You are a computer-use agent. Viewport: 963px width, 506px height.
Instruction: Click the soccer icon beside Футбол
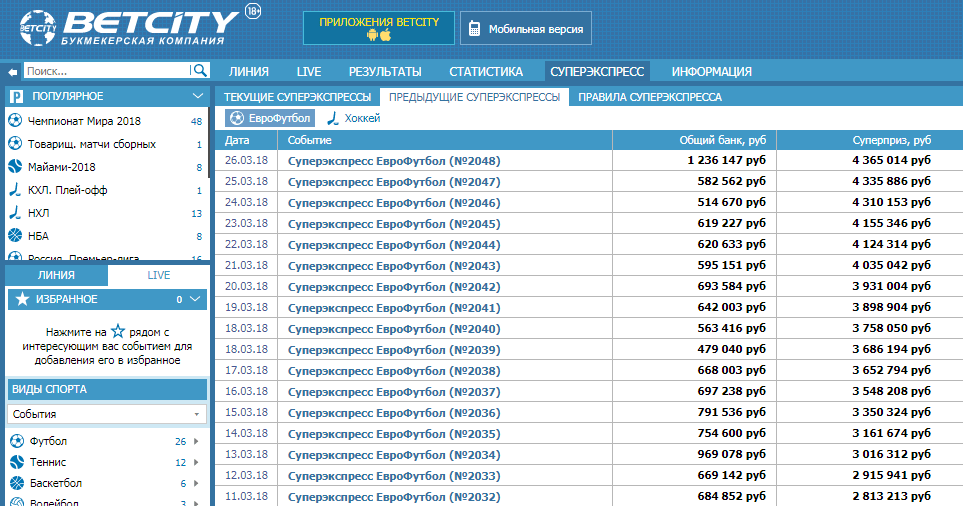click(x=17, y=441)
